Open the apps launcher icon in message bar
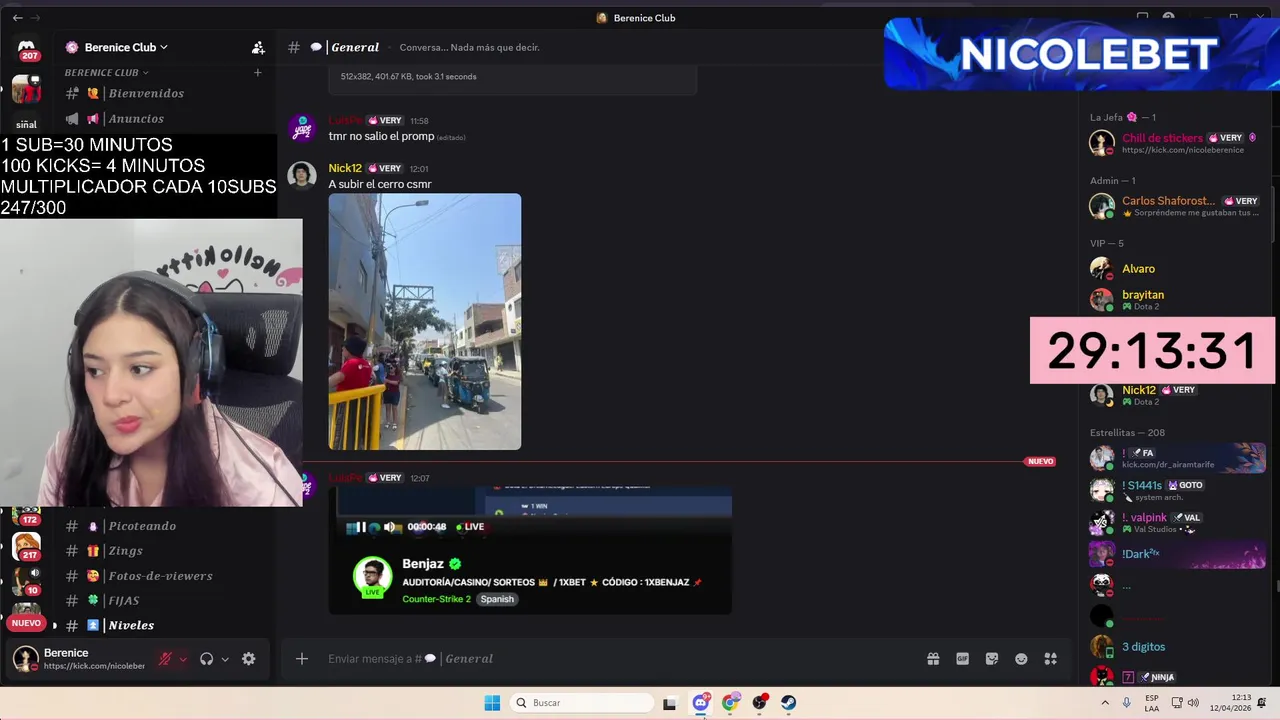The image size is (1280, 720). click(x=1051, y=658)
